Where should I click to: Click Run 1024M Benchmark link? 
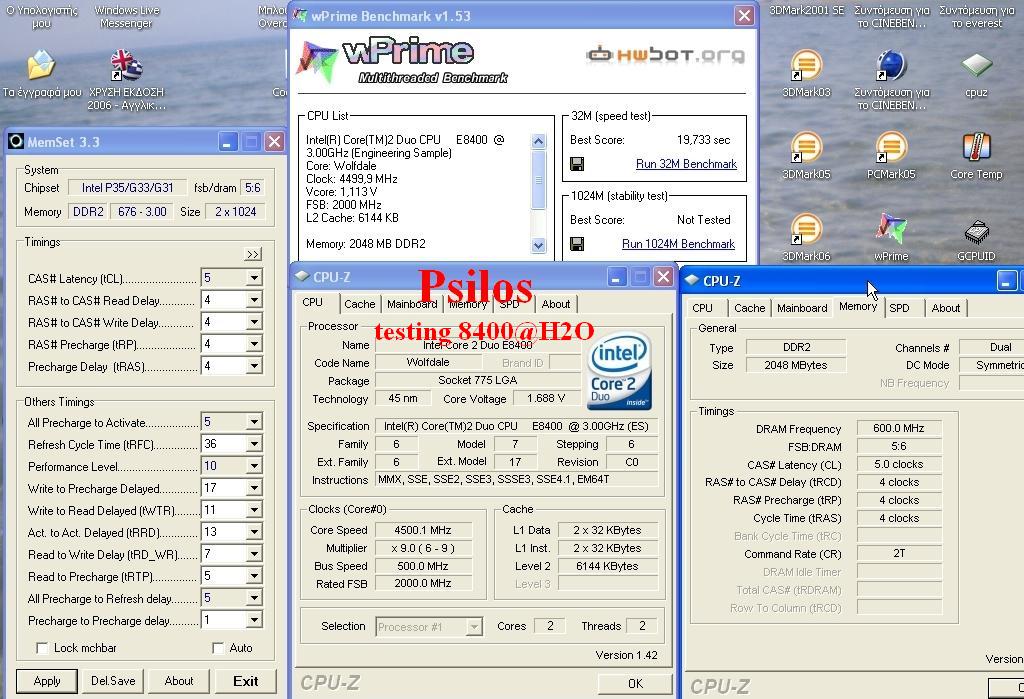tap(678, 244)
